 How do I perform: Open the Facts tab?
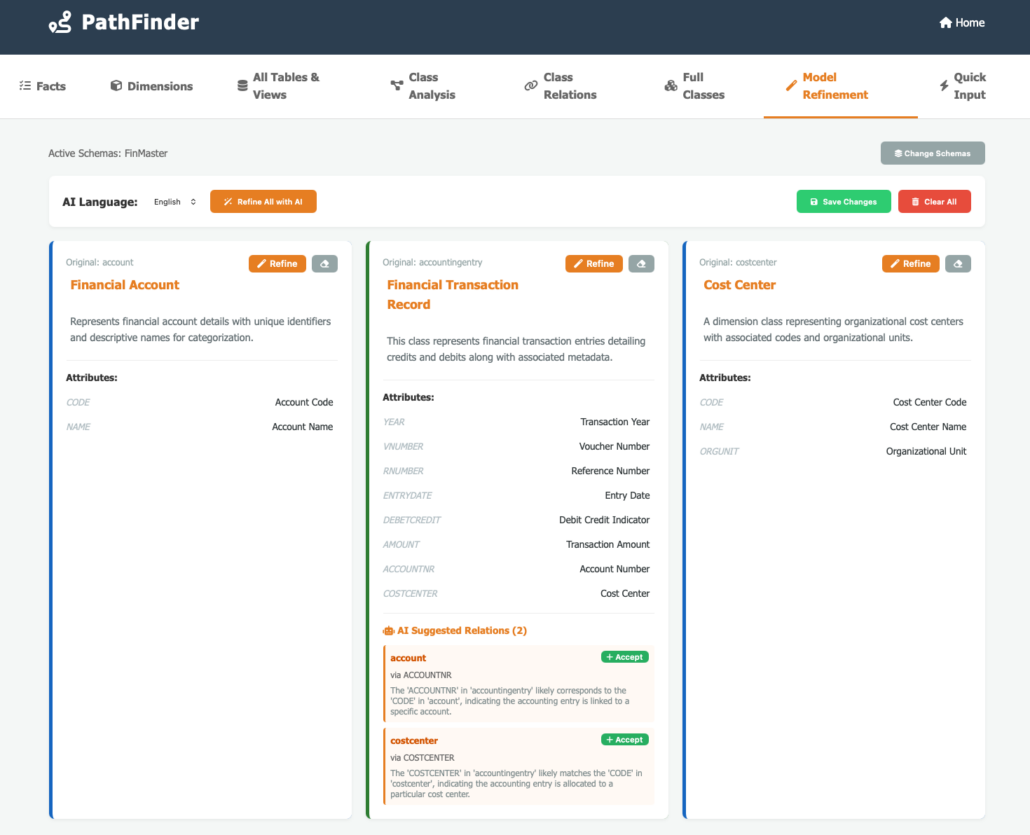[x=42, y=86]
